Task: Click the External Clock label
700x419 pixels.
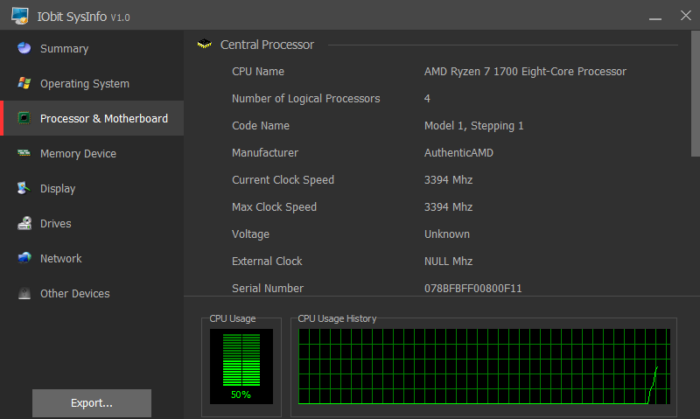Action: [x=267, y=261]
